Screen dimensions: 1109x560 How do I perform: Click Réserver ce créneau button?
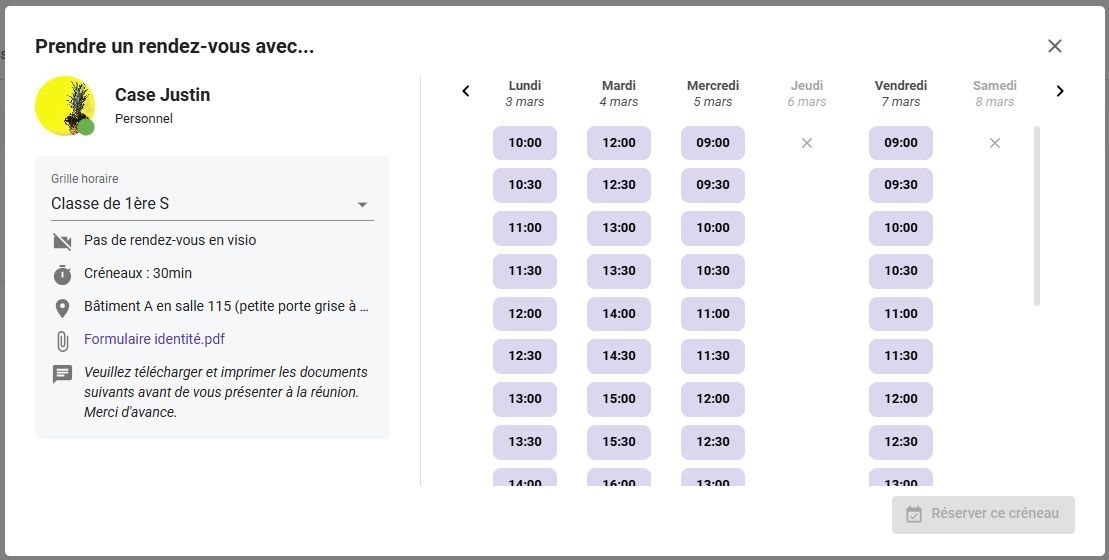click(x=983, y=514)
